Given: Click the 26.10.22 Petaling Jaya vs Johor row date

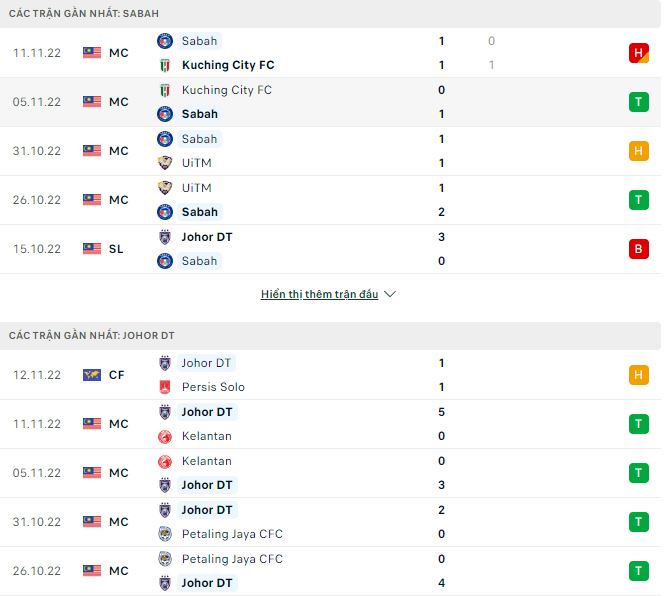Looking at the screenshot, I should point(37,571).
